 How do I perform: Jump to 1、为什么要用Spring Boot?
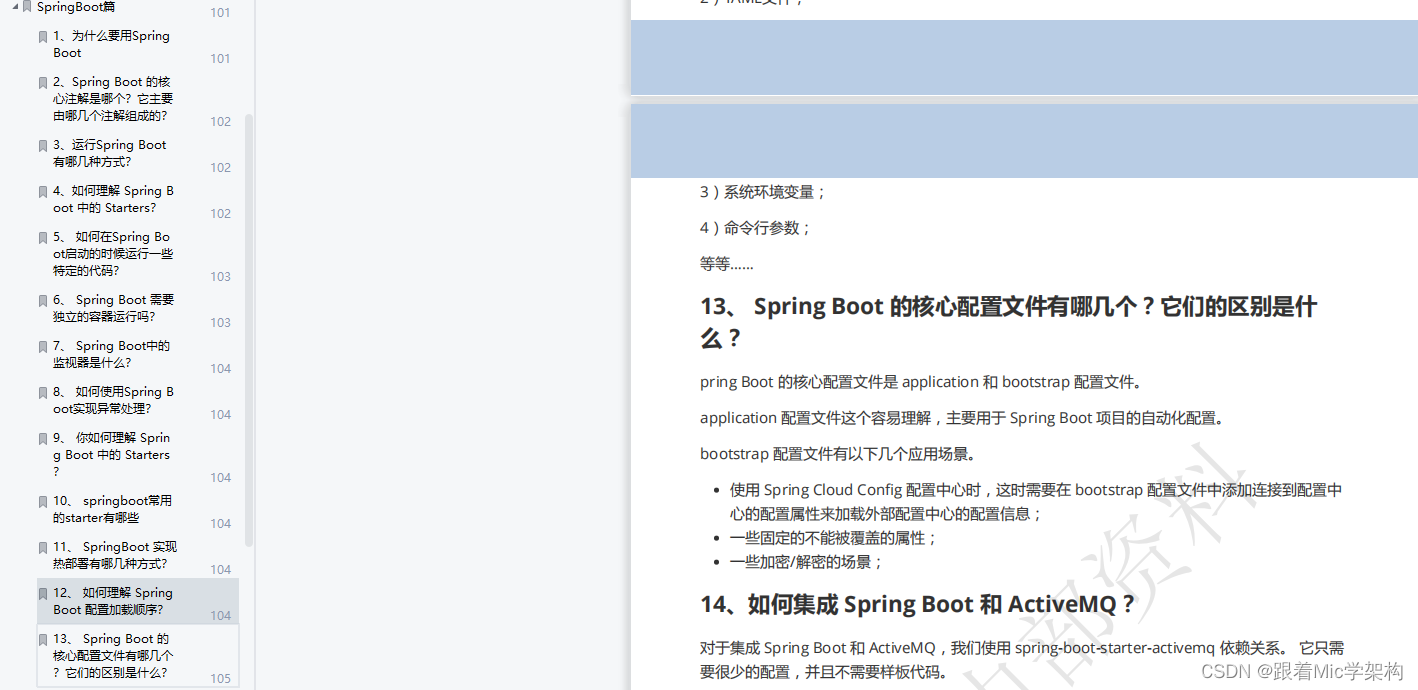coord(112,44)
